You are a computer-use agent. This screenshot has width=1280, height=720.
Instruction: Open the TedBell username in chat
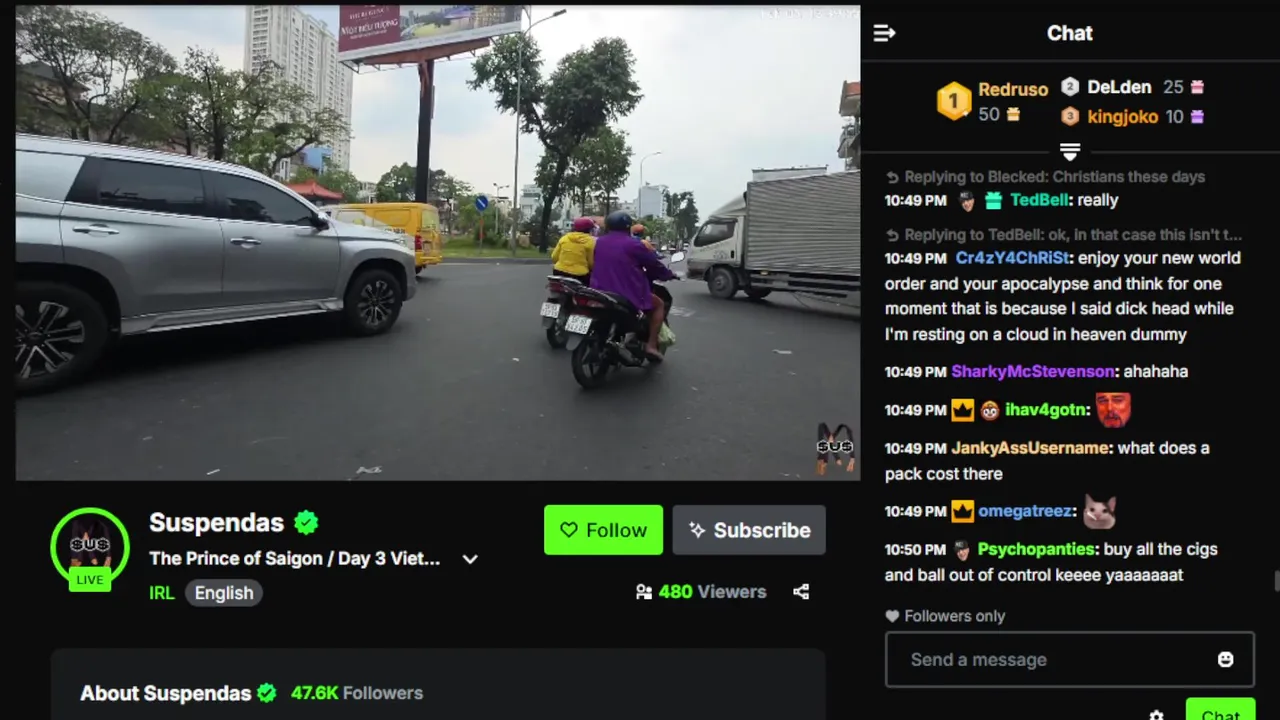point(1039,200)
